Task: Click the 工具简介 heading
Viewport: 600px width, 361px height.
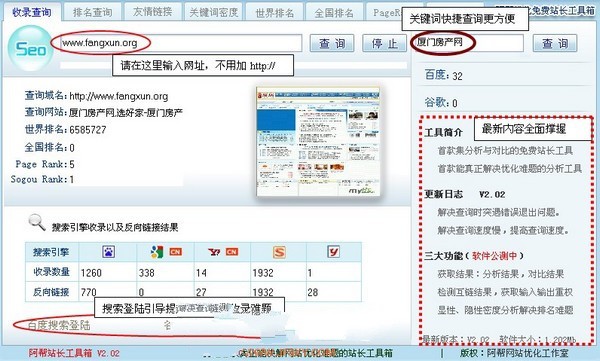Action: [x=443, y=133]
